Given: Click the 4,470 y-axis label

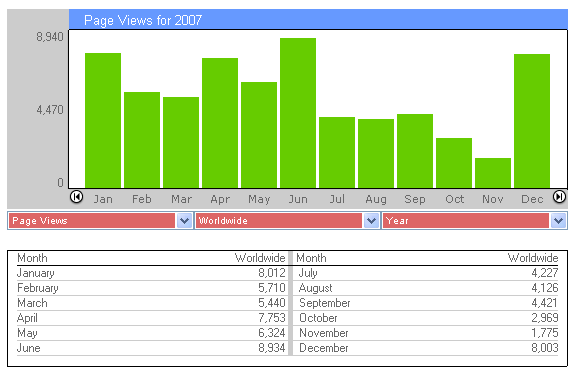Looking at the screenshot, I should pos(50,110).
